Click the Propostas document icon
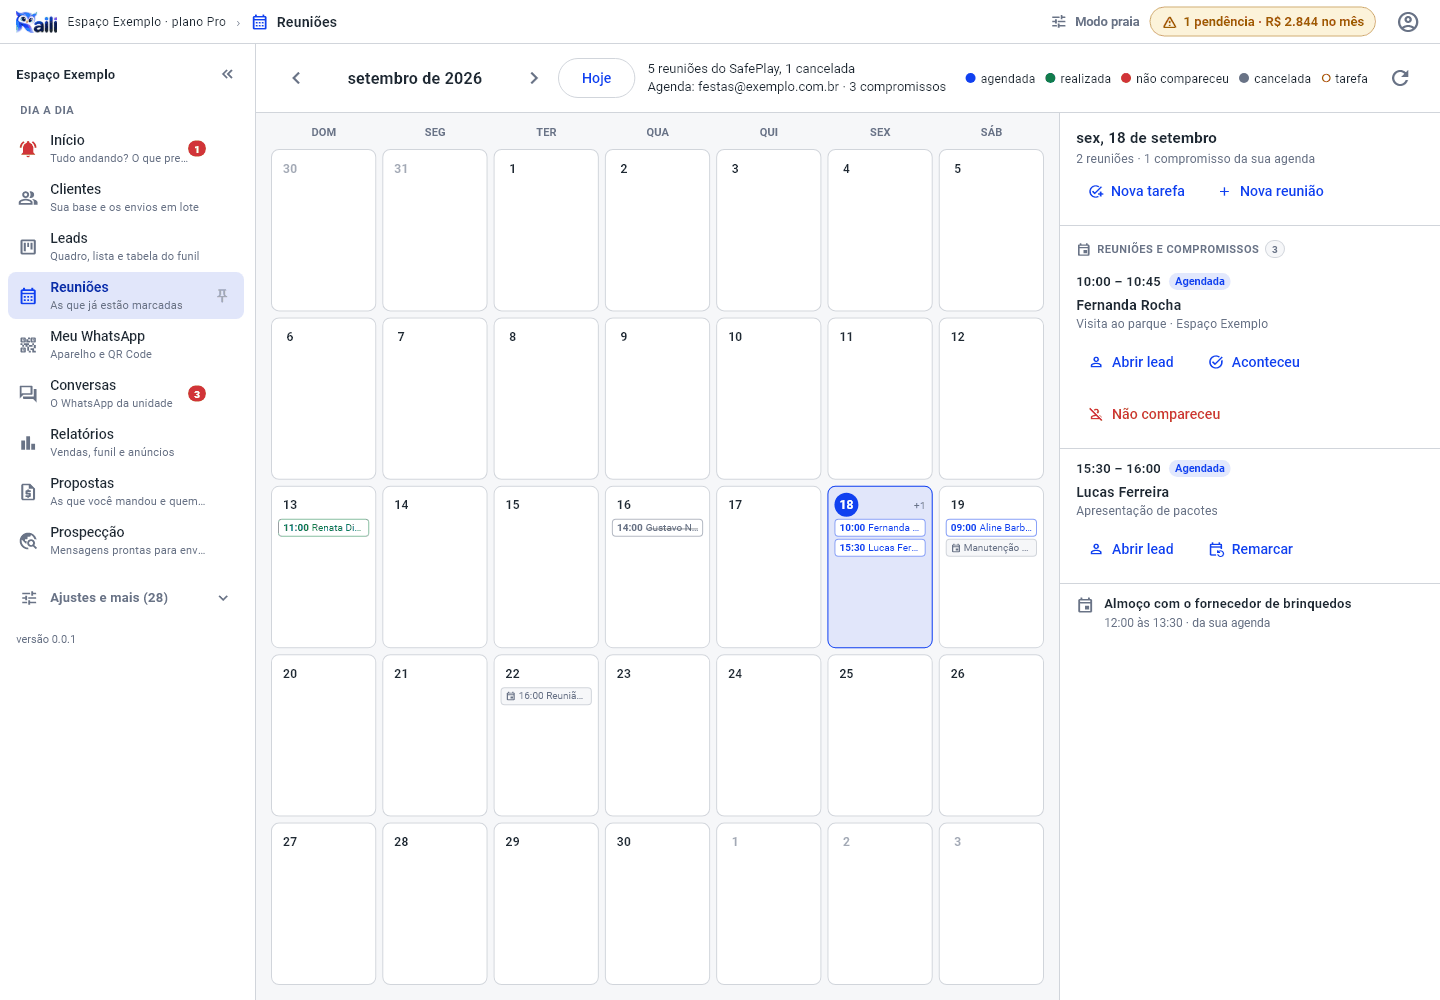This screenshot has height=1000, width=1440. (x=28, y=492)
